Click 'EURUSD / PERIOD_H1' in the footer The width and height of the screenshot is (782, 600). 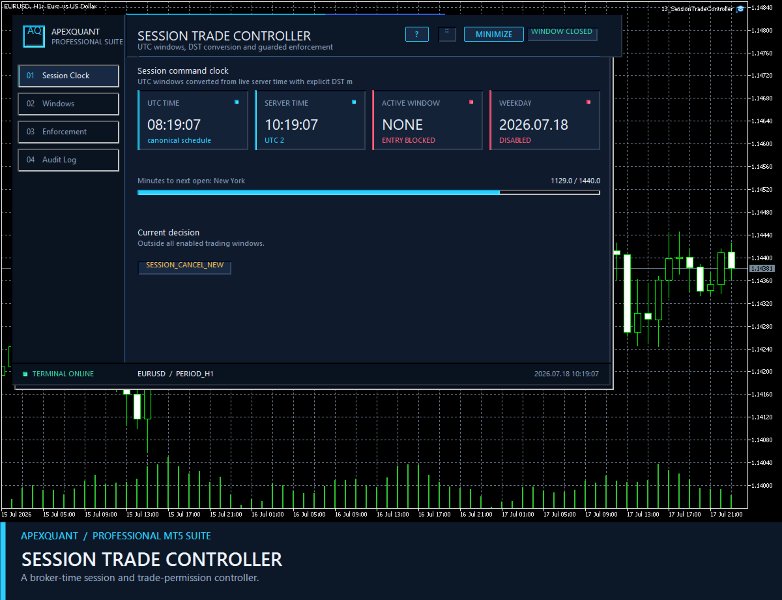pos(176,374)
